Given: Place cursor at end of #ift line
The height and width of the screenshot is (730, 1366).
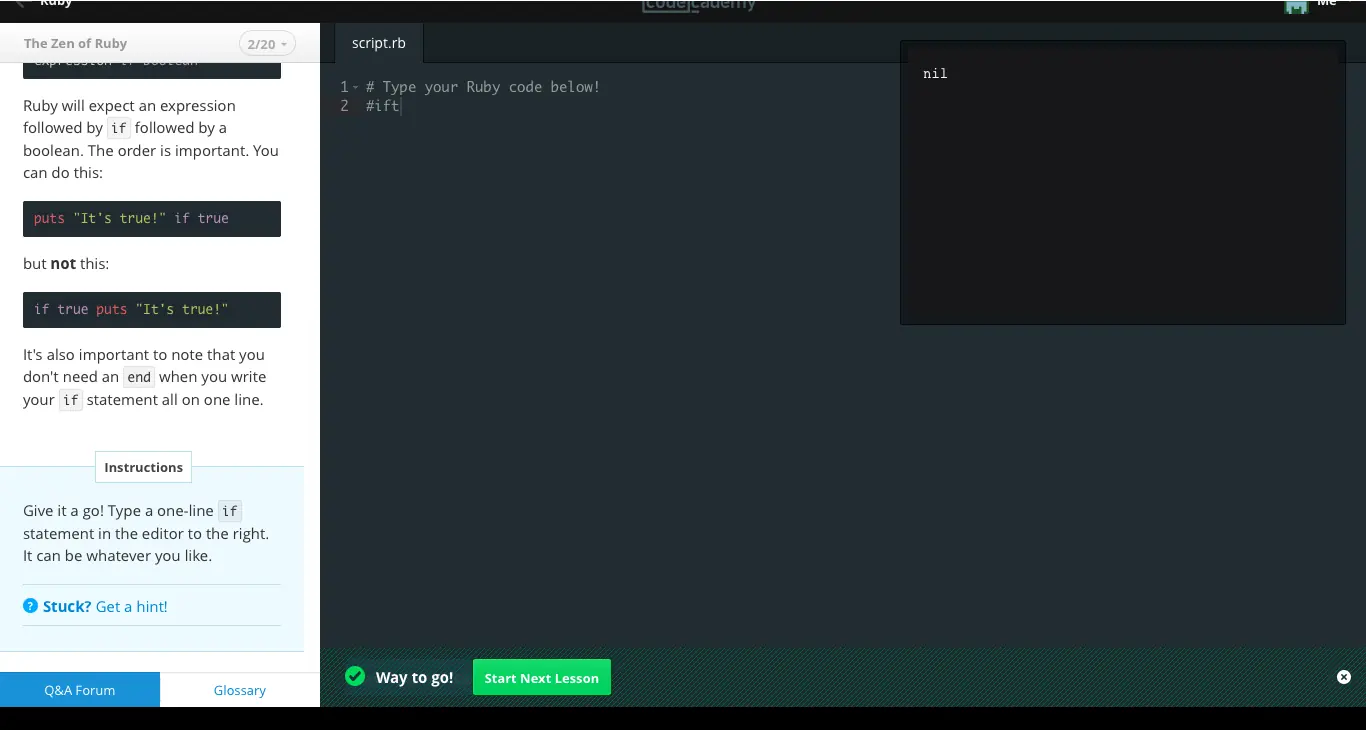Looking at the screenshot, I should [x=400, y=106].
